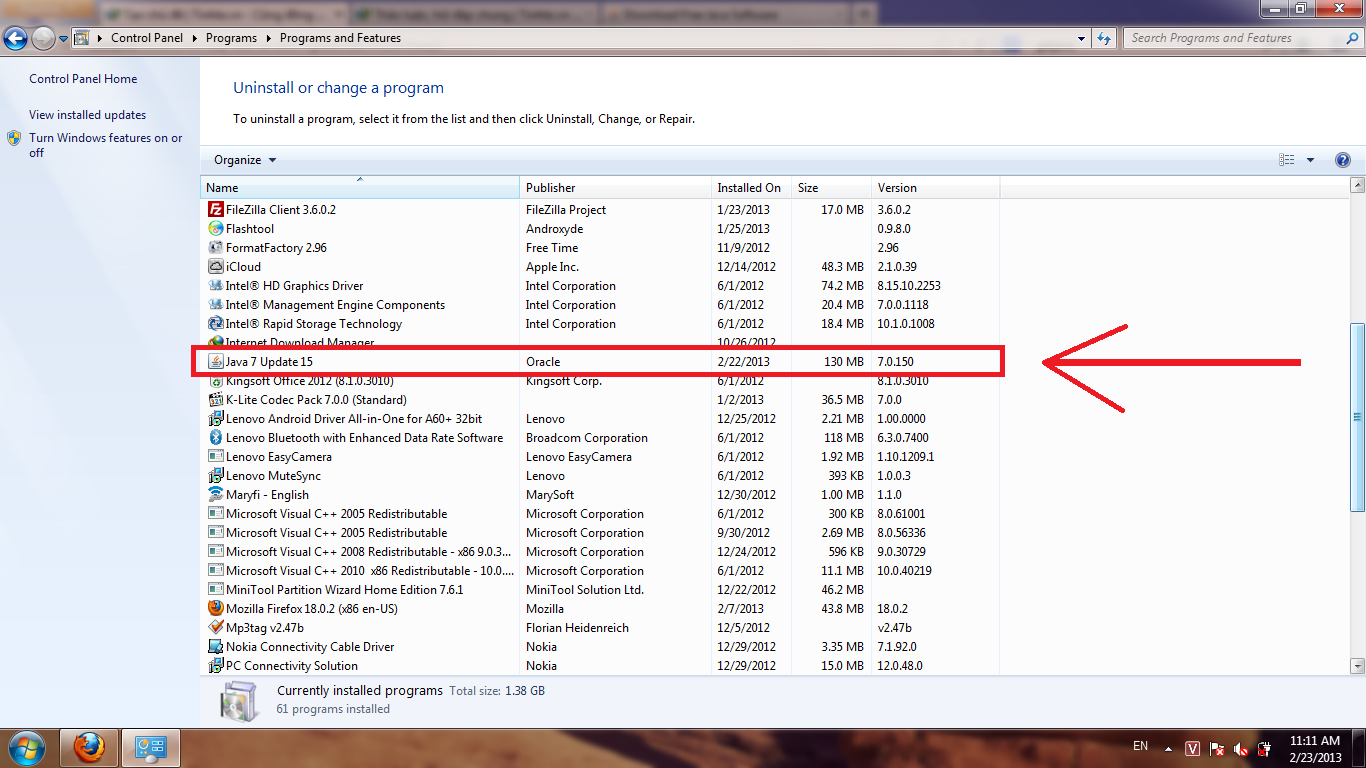Click the Mp3tag v2.47b icon
Image resolution: width=1366 pixels, height=768 pixels.
pos(215,628)
